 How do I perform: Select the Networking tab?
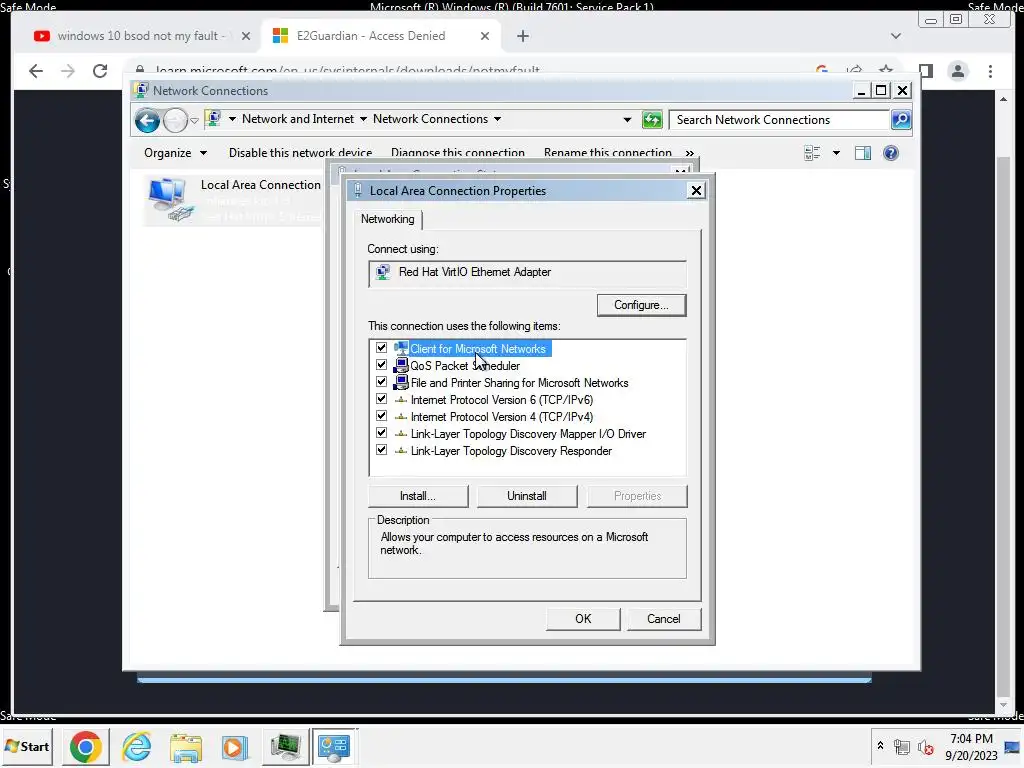point(388,219)
